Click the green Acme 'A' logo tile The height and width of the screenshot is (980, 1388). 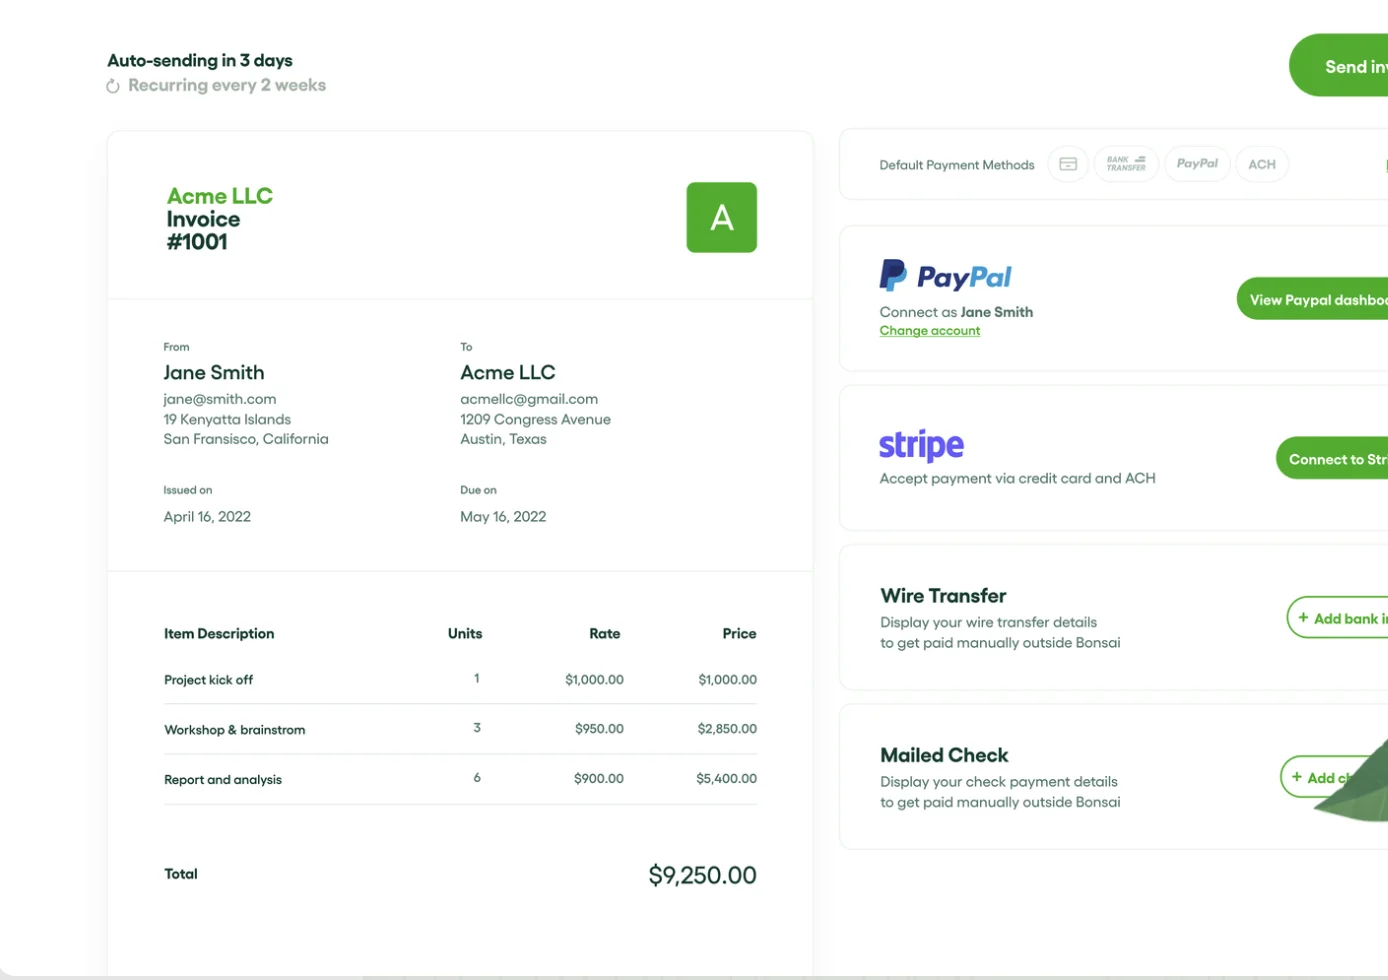[x=721, y=217]
